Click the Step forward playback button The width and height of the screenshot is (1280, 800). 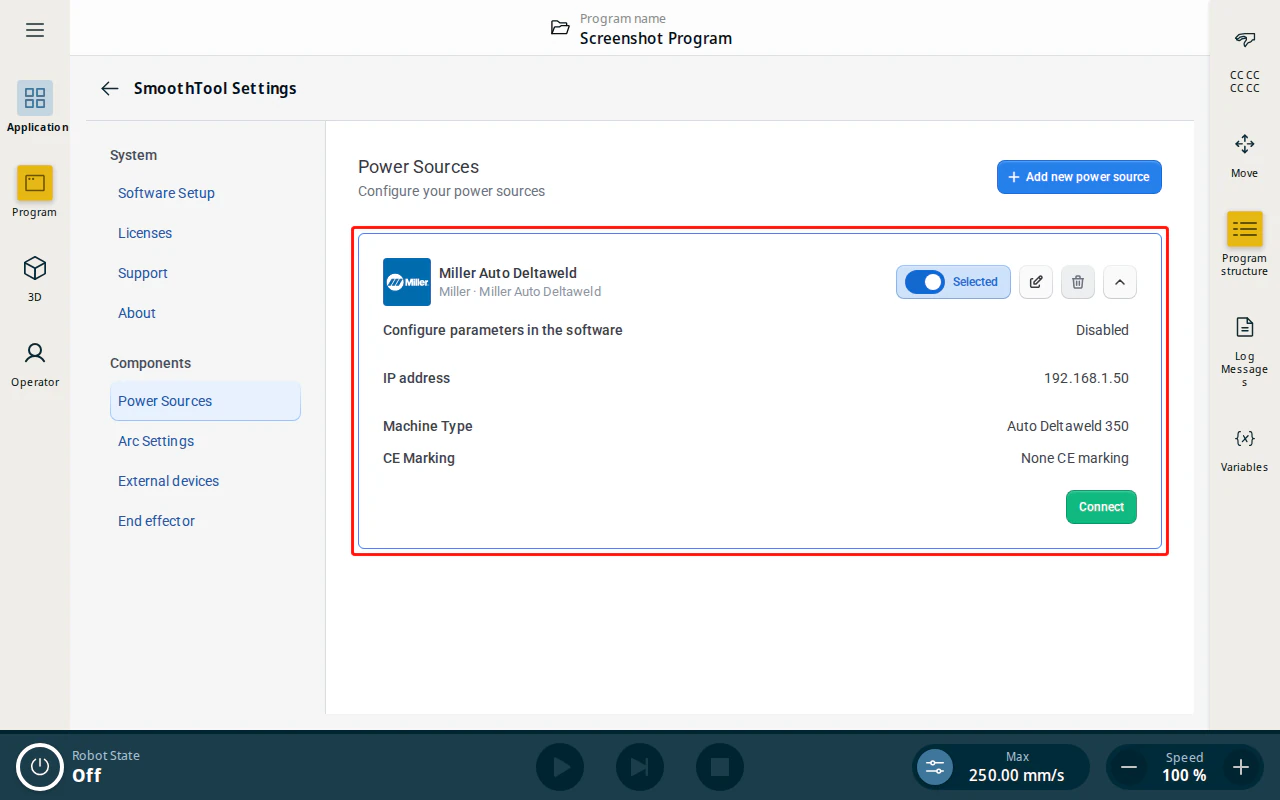[640, 767]
